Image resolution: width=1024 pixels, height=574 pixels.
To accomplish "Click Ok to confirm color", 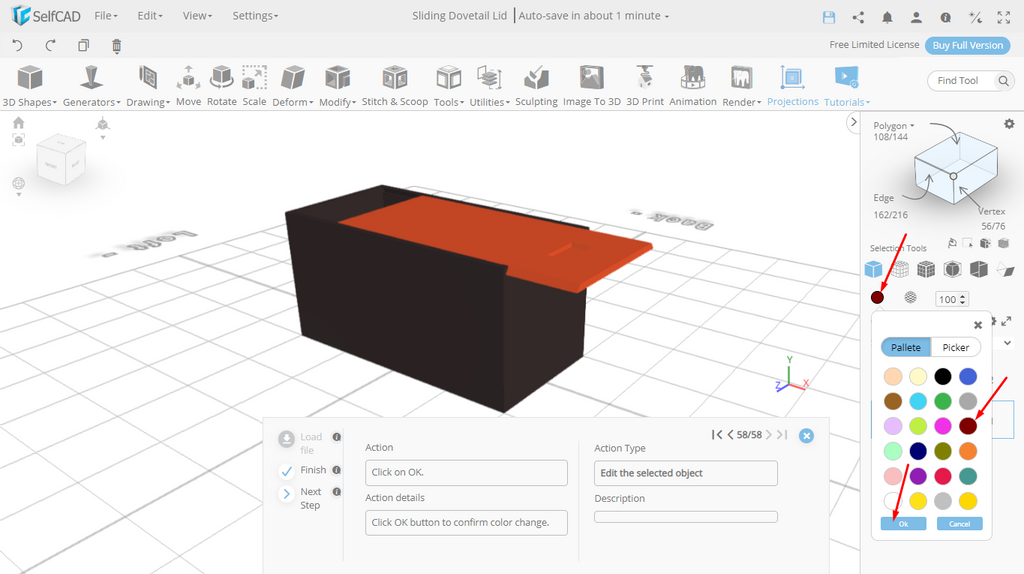I will pyautogui.click(x=903, y=524).
